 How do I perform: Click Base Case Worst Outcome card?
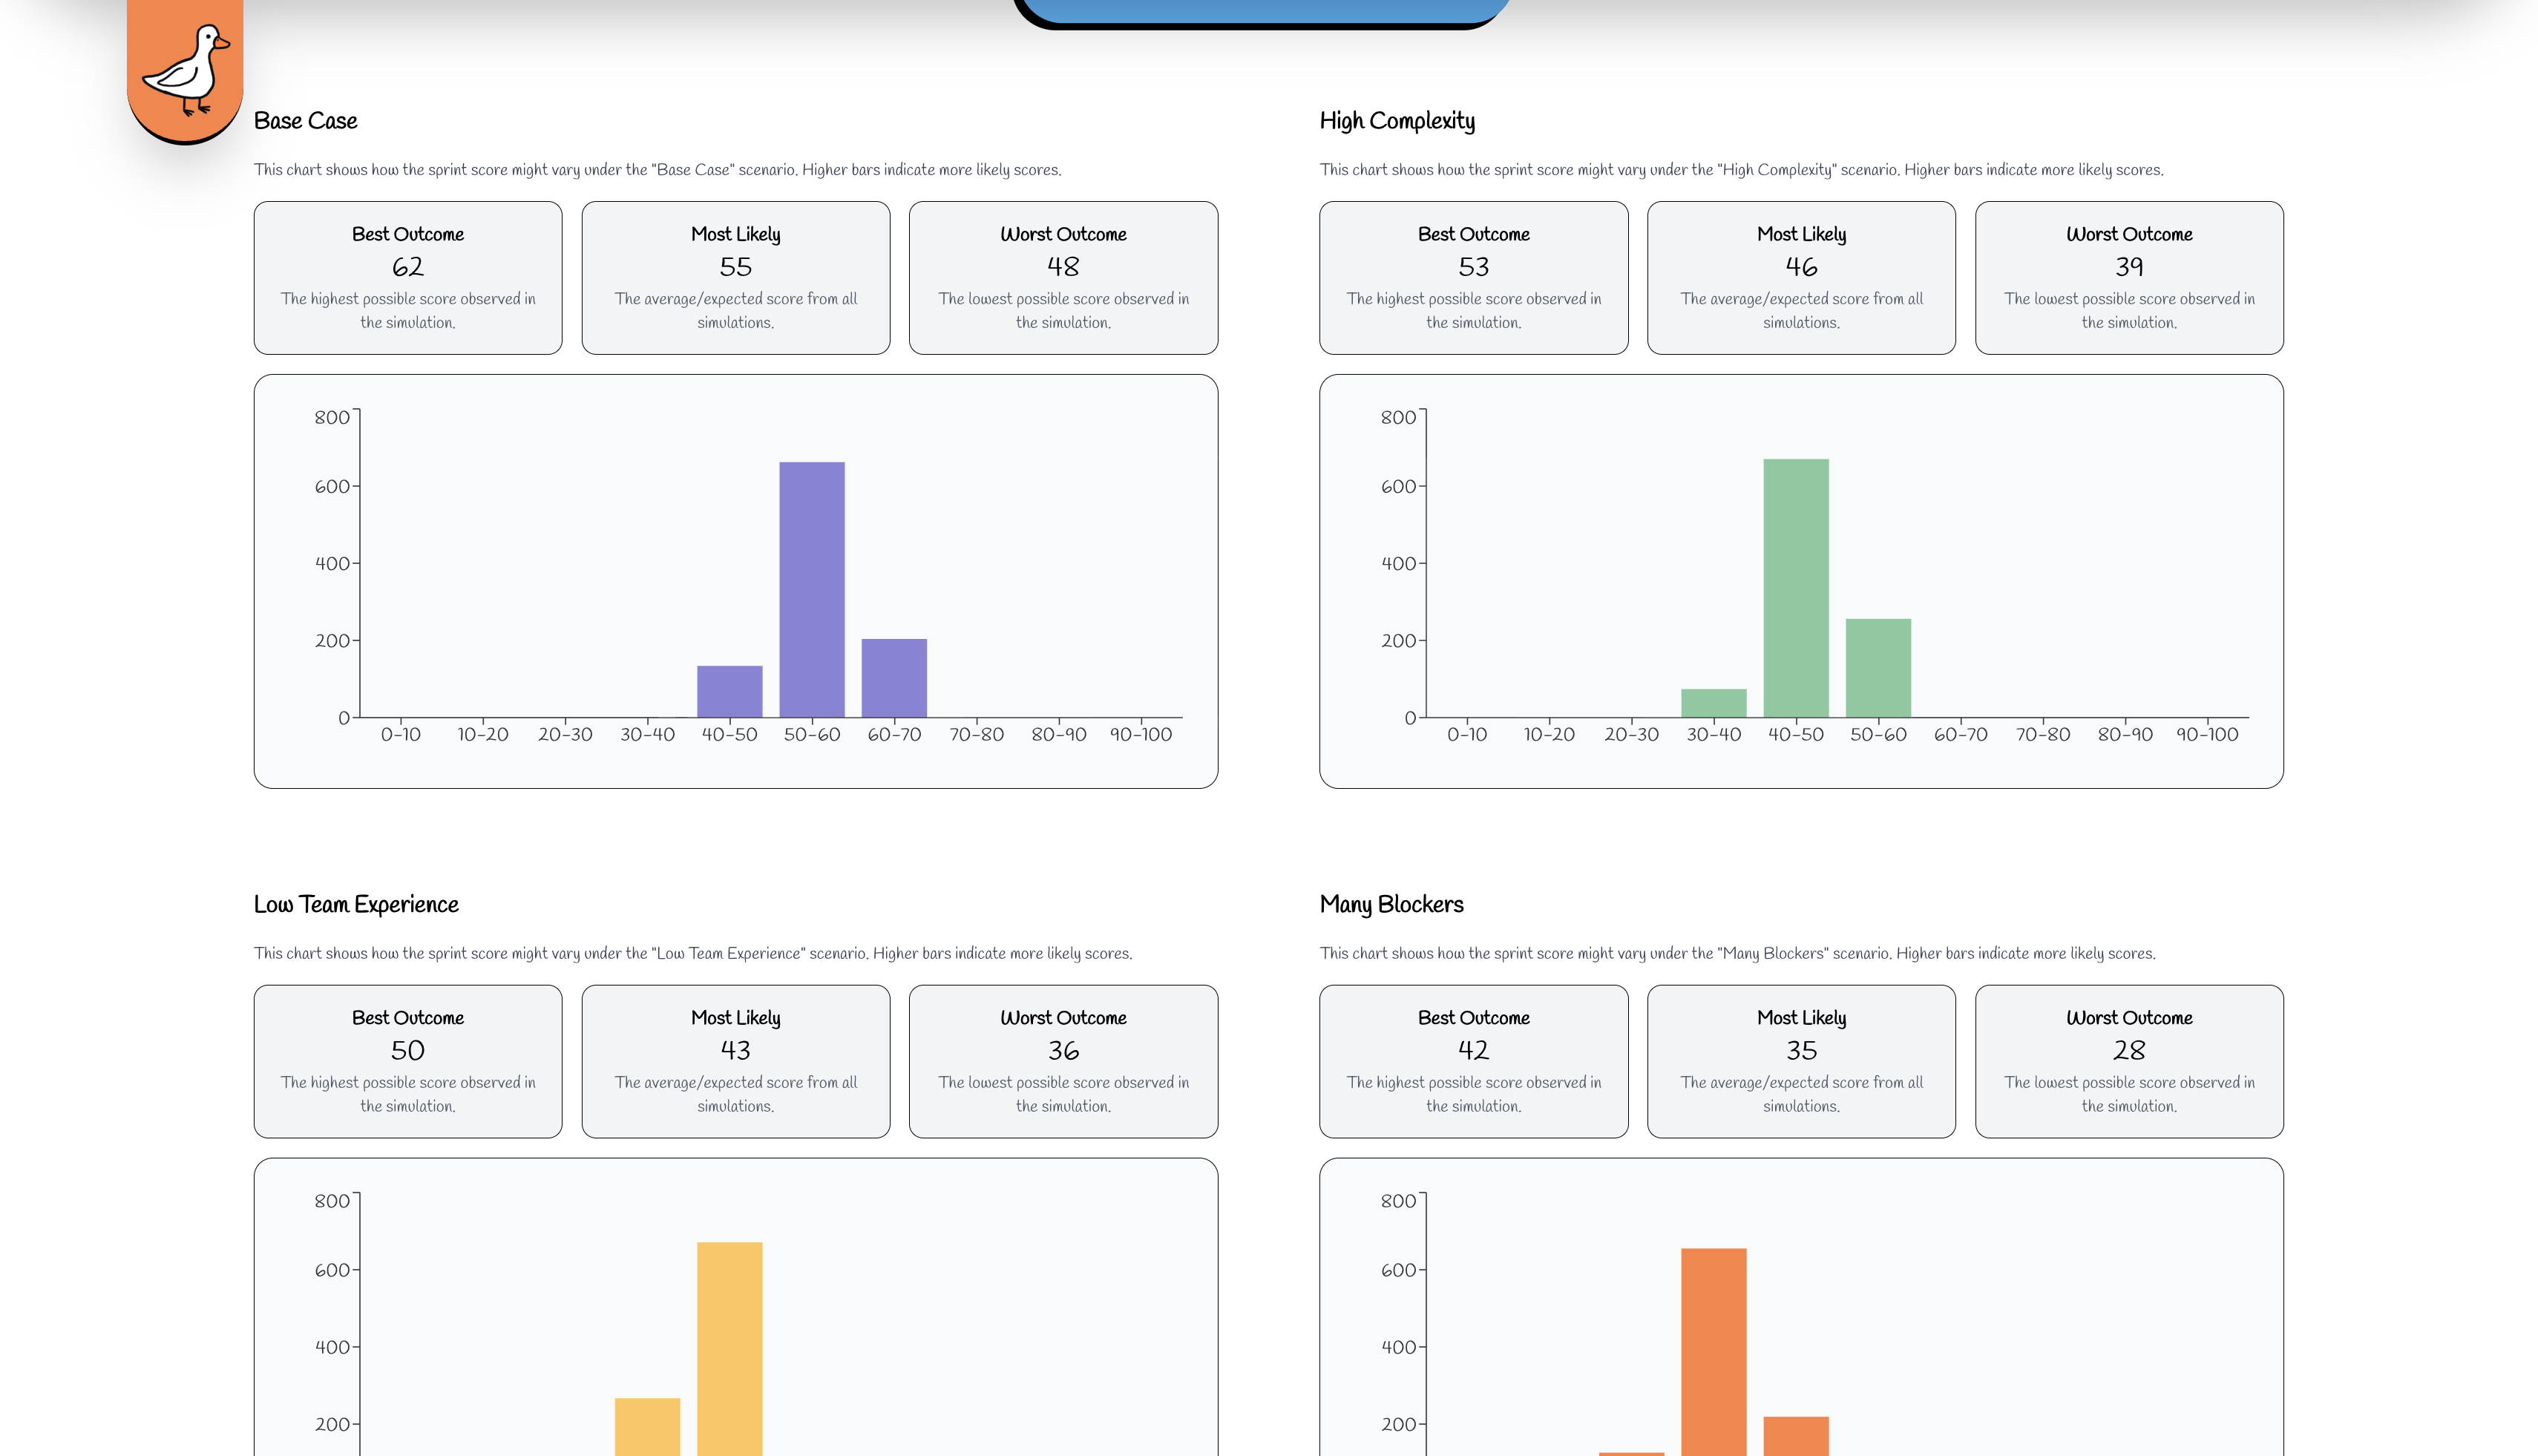(x=1063, y=277)
